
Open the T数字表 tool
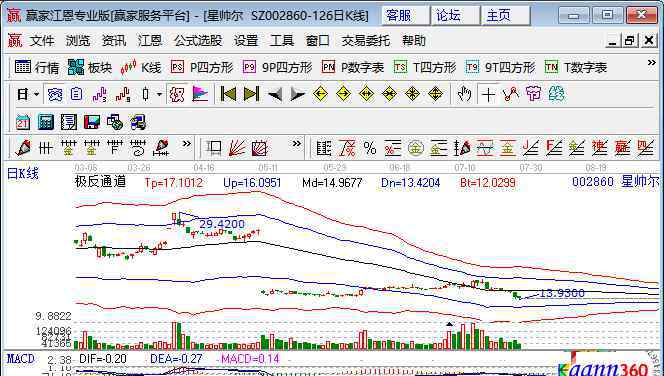(x=576, y=67)
